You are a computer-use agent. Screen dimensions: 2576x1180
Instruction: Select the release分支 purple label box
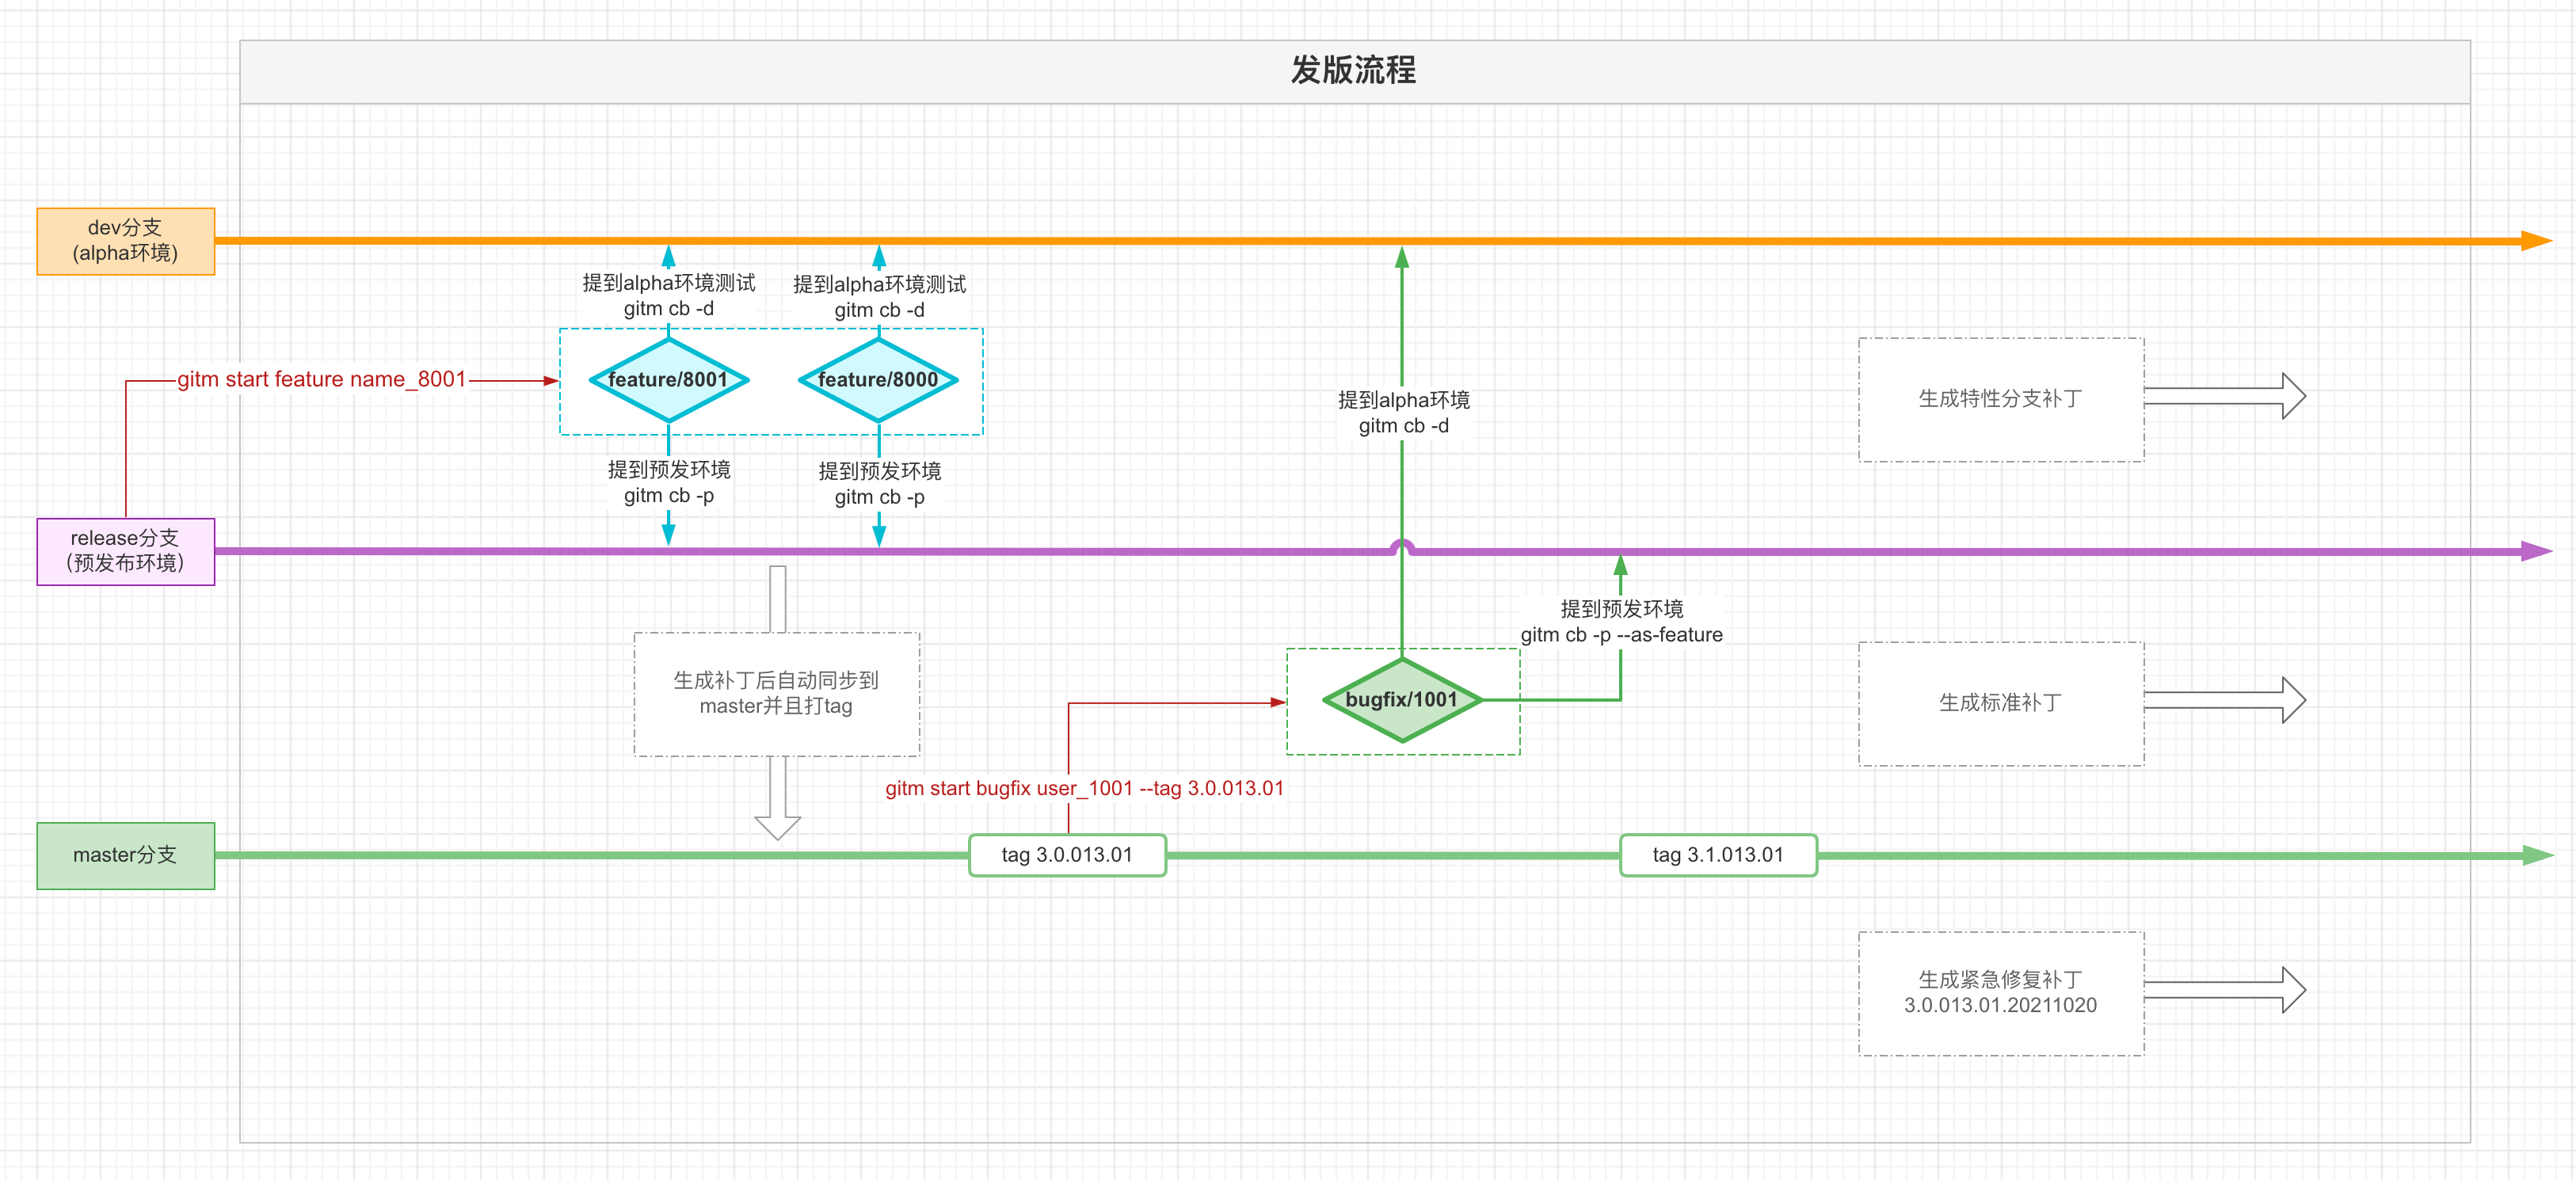(125, 551)
